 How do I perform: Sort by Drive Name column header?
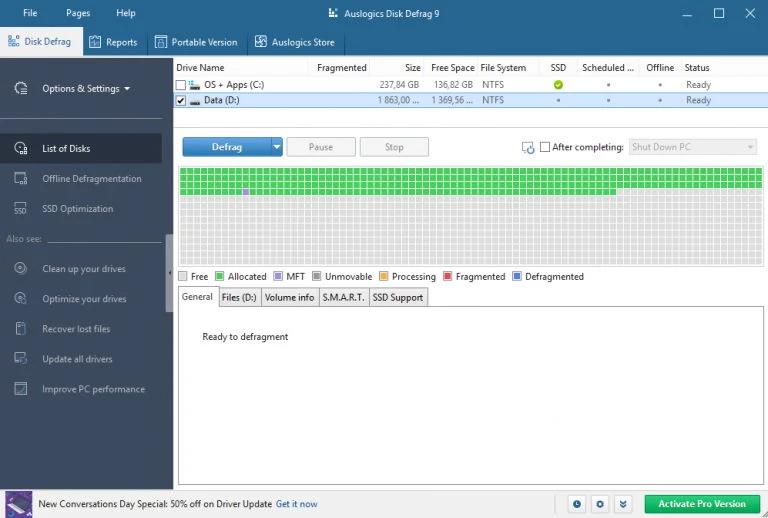(x=200, y=68)
